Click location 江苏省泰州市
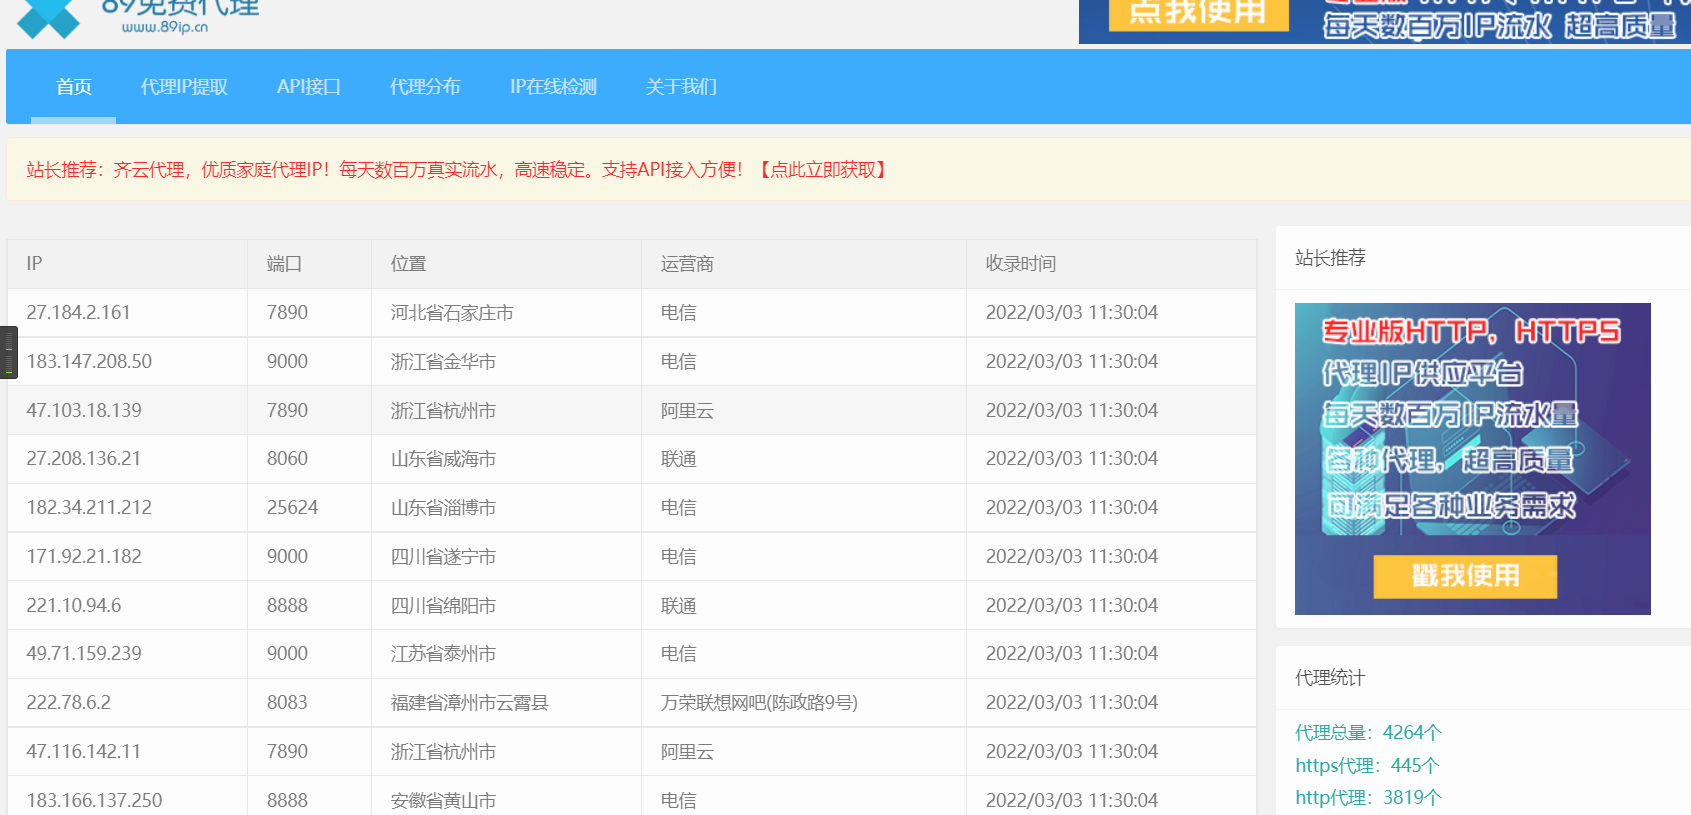1691x815 pixels. (x=443, y=654)
